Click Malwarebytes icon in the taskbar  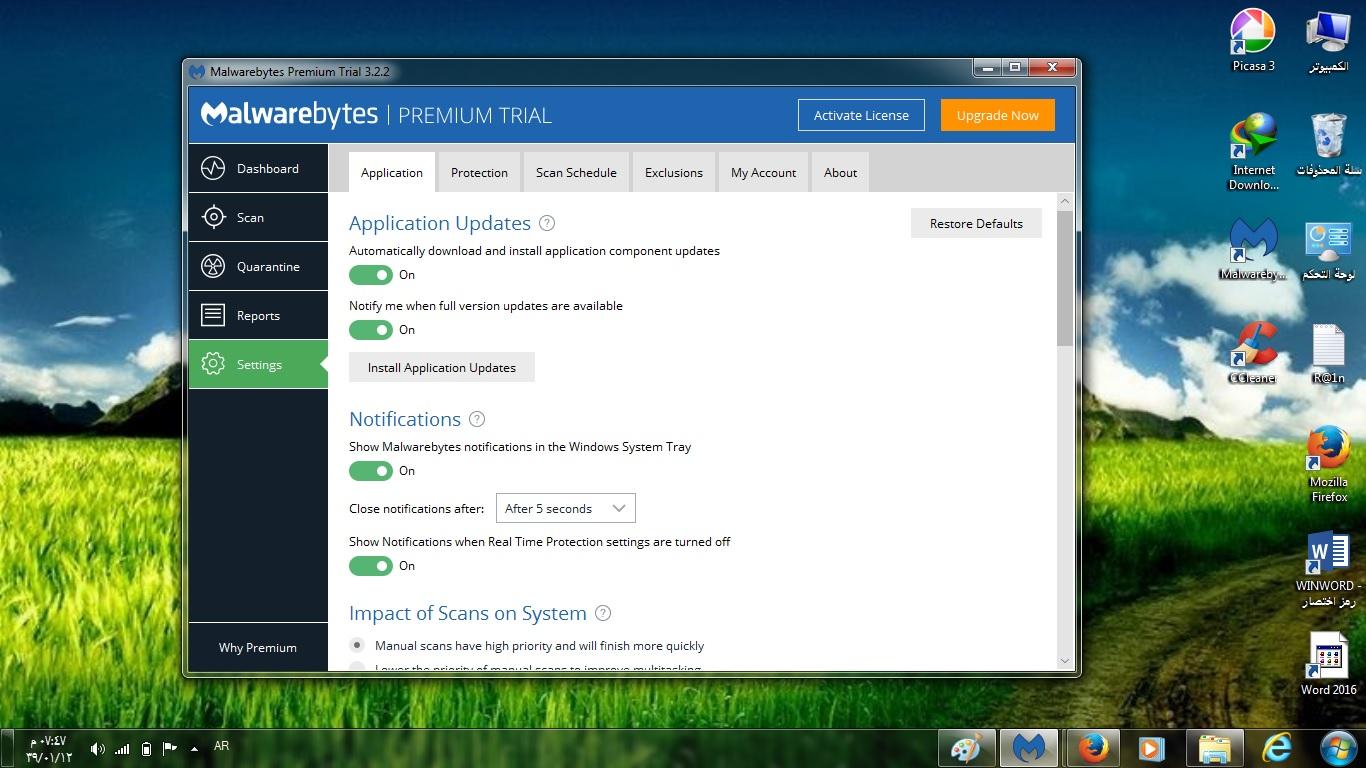point(1029,747)
